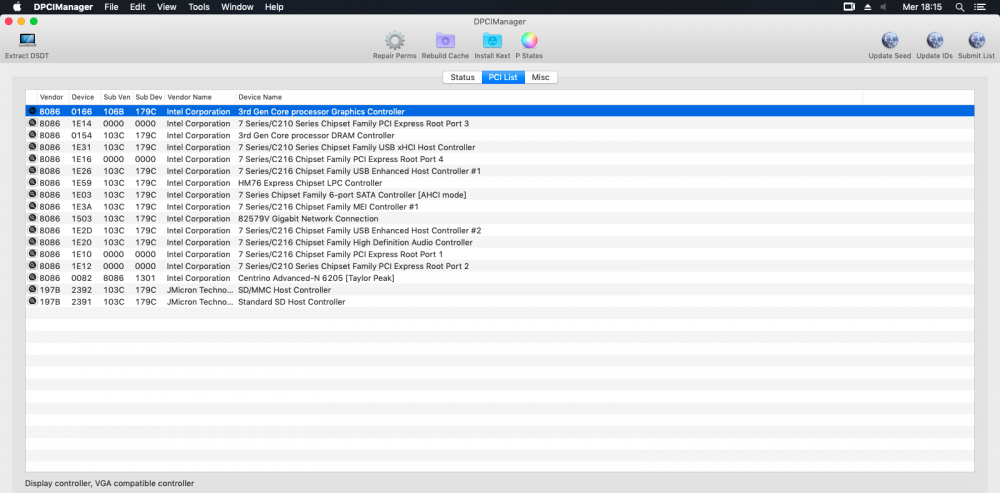Select the 3rd Gen Core processor DRAM Controller row
The image size is (1000, 493).
(500, 135)
